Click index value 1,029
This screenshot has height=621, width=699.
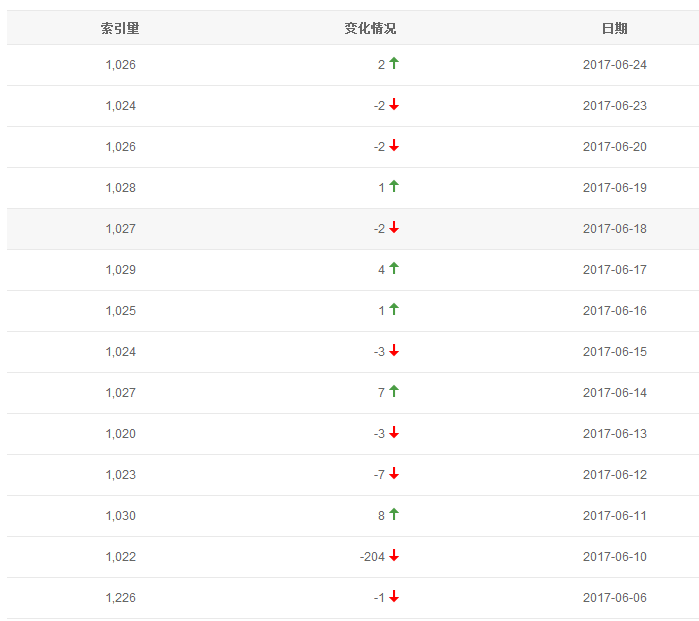120,270
